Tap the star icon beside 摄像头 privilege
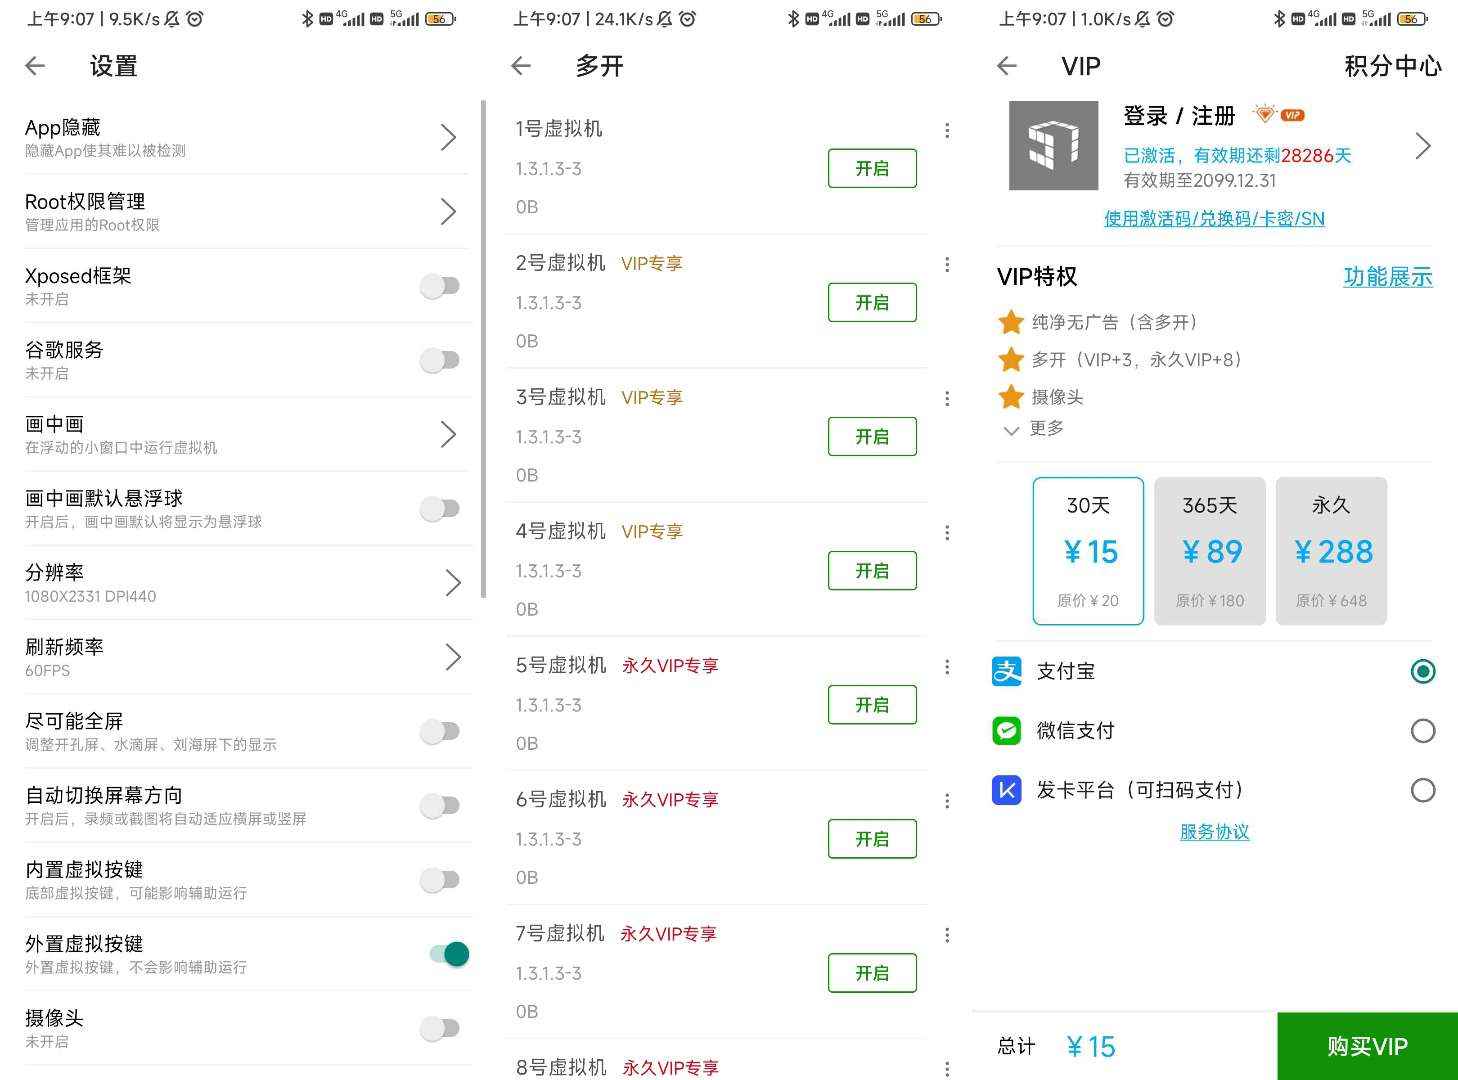 pyautogui.click(x=1012, y=396)
